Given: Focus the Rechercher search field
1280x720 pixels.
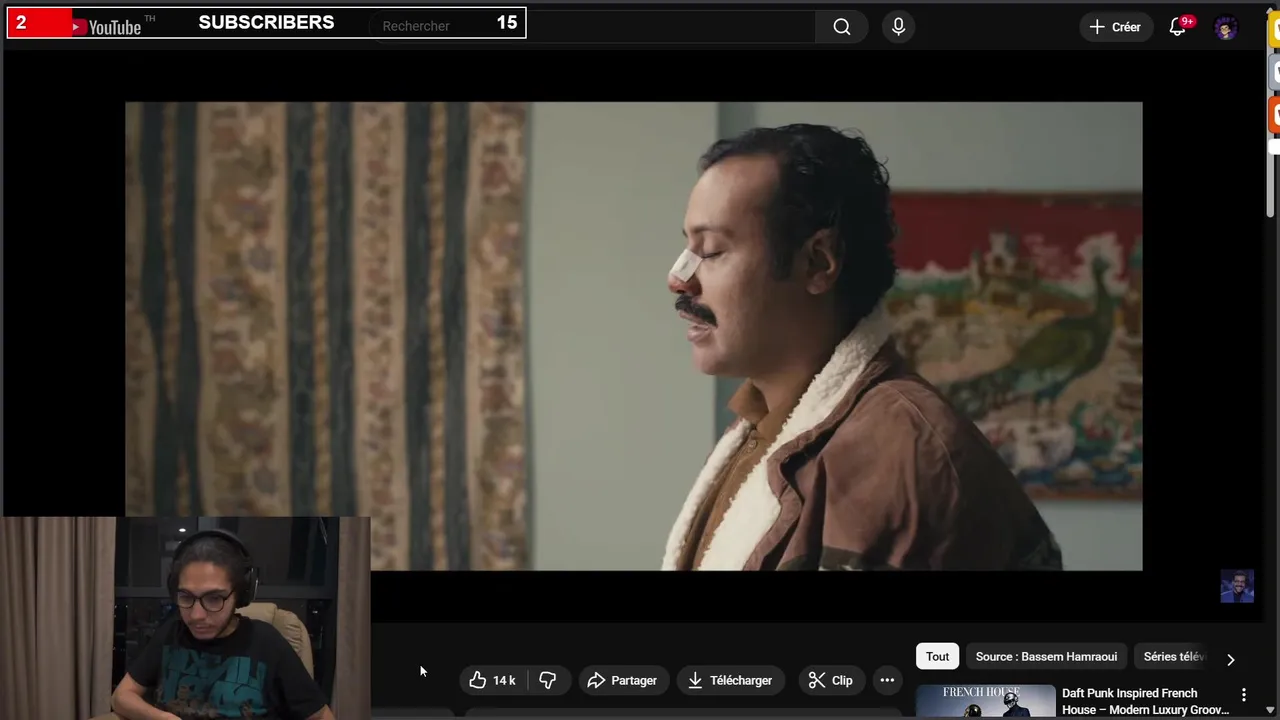Looking at the screenshot, I should [x=592, y=27].
